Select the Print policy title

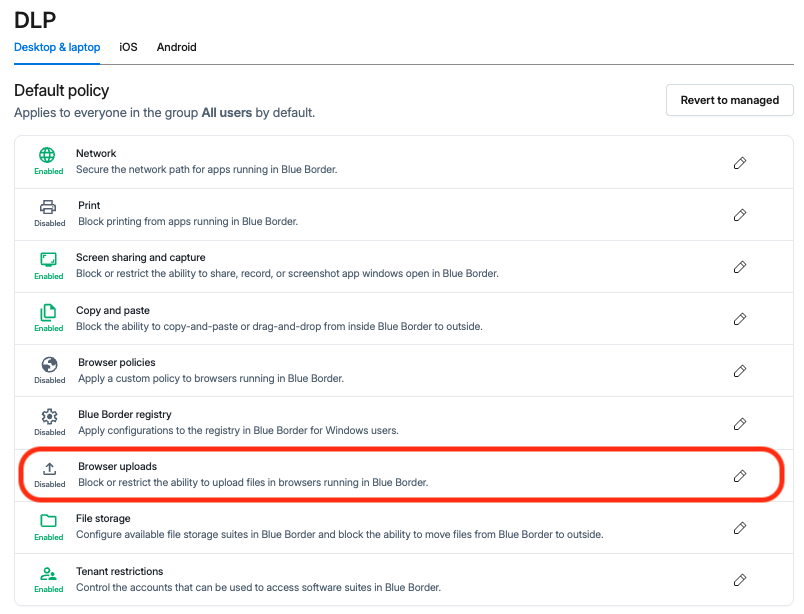(89, 205)
